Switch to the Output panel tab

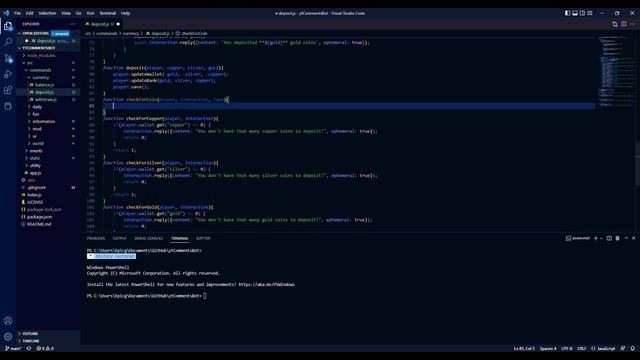tap(120, 238)
